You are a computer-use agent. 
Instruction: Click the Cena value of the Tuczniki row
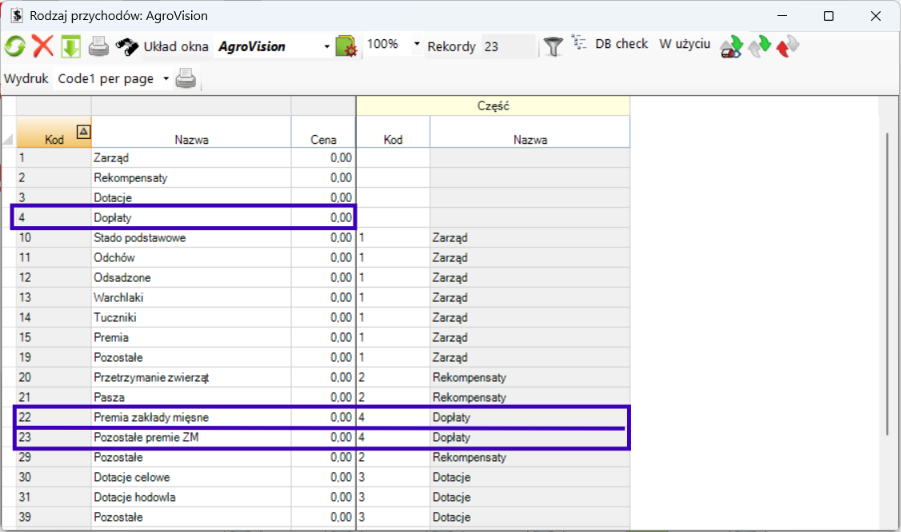[x=324, y=318]
